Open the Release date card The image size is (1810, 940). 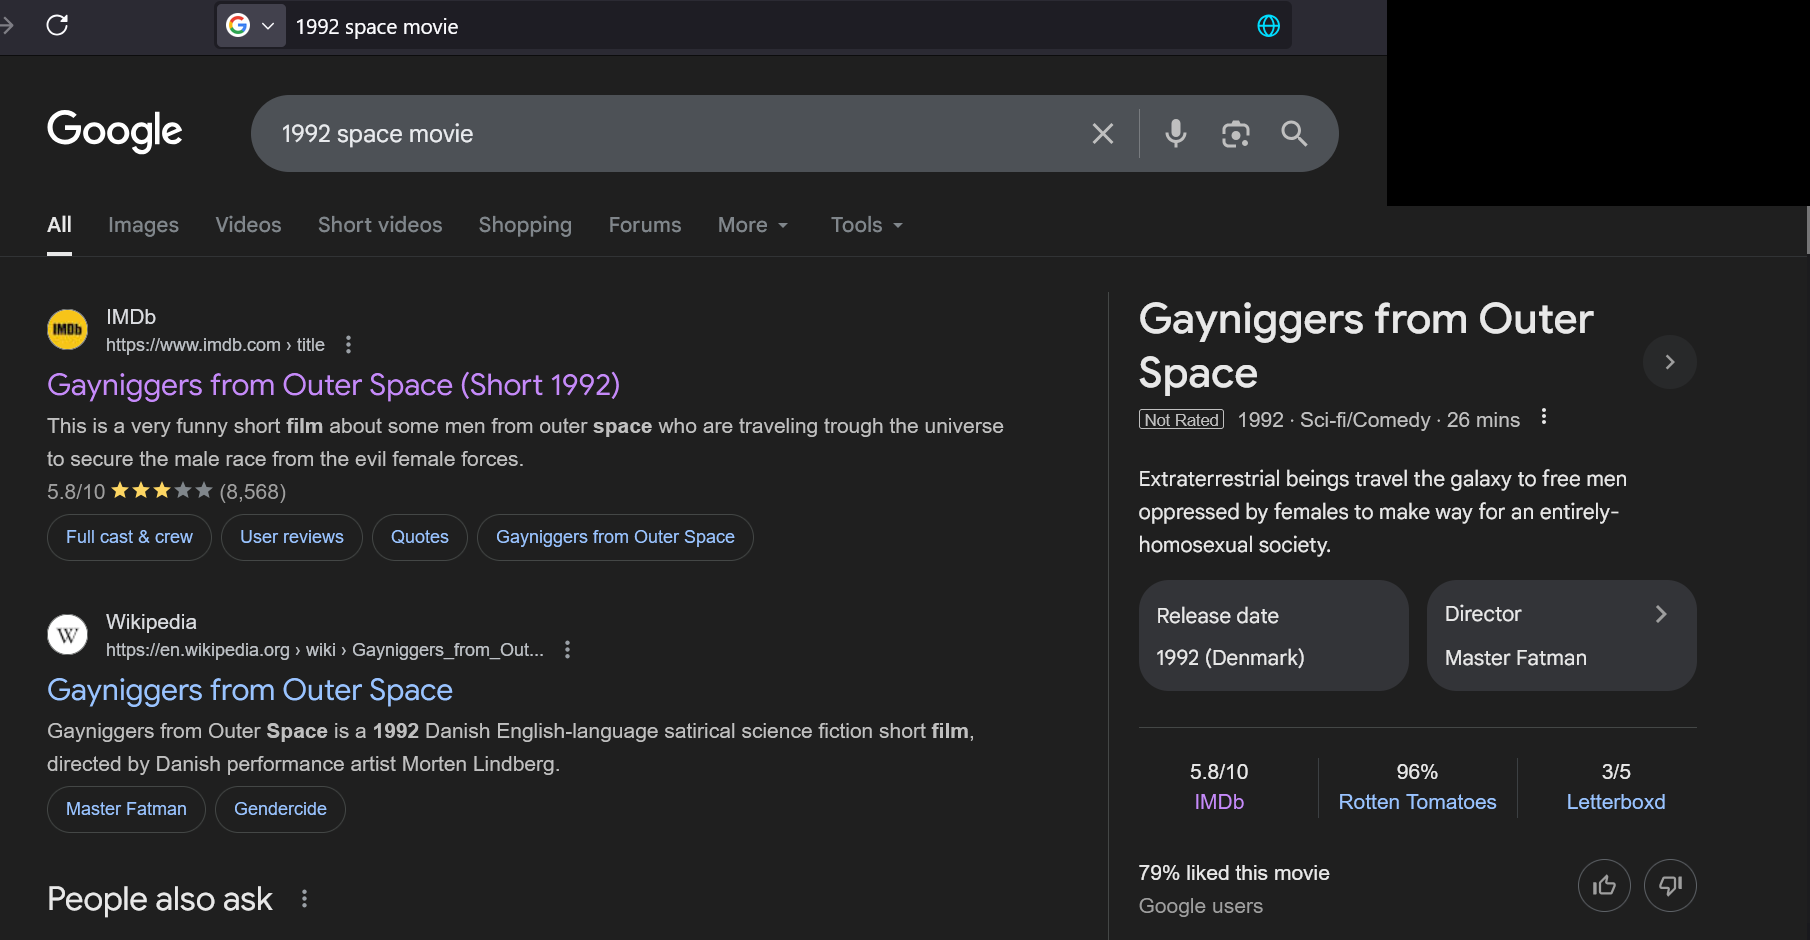click(x=1273, y=636)
